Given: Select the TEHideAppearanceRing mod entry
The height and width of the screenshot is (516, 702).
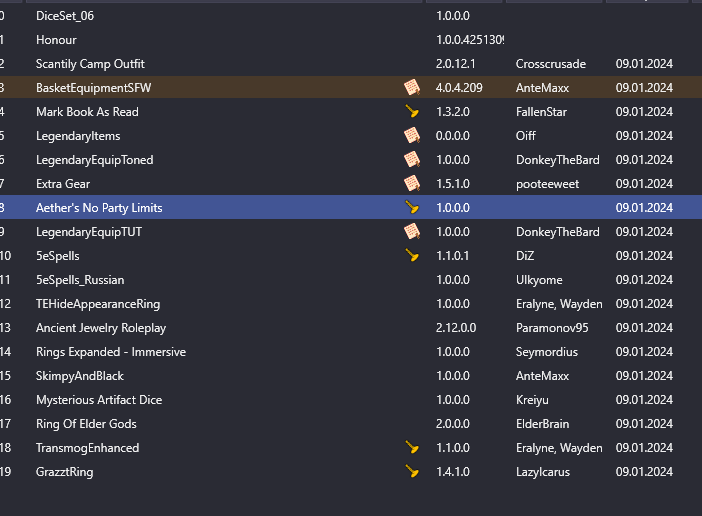Looking at the screenshot, I should (x=98, y=304).
